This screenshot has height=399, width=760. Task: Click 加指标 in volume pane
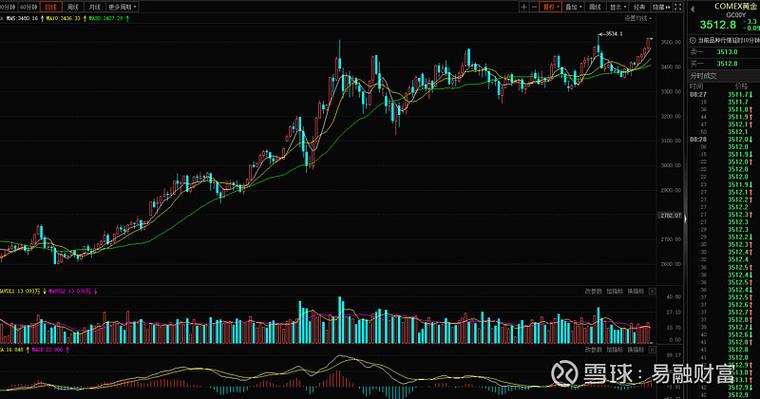point(615,291)
